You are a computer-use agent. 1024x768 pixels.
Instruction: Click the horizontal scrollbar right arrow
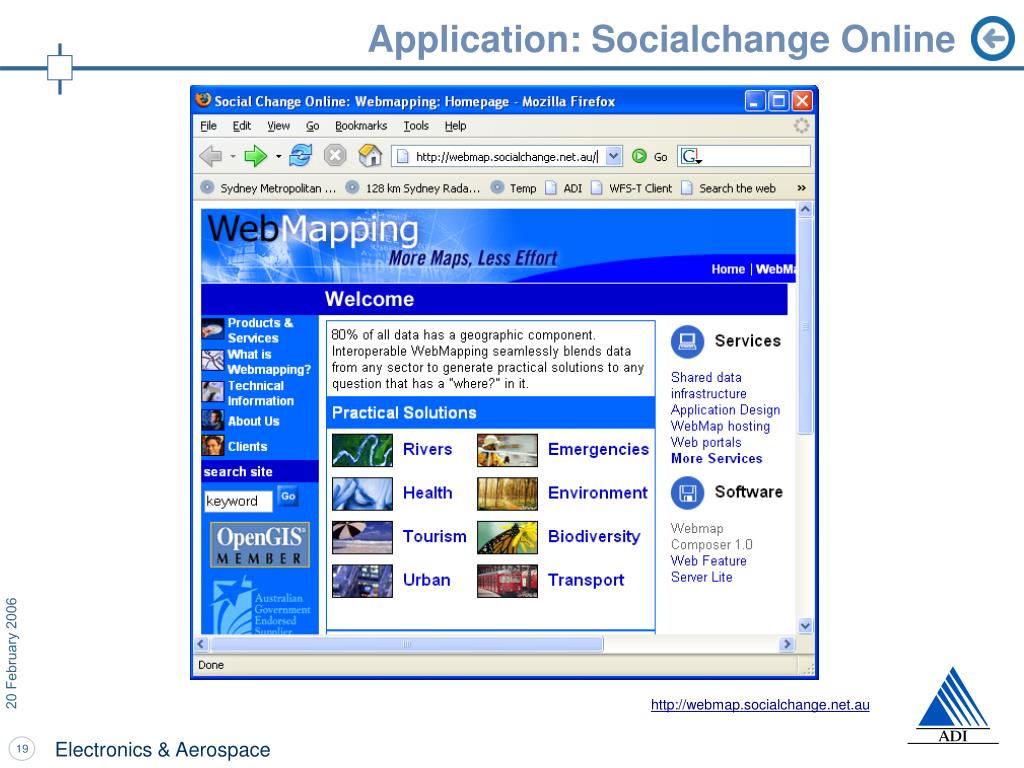(787, 645)
